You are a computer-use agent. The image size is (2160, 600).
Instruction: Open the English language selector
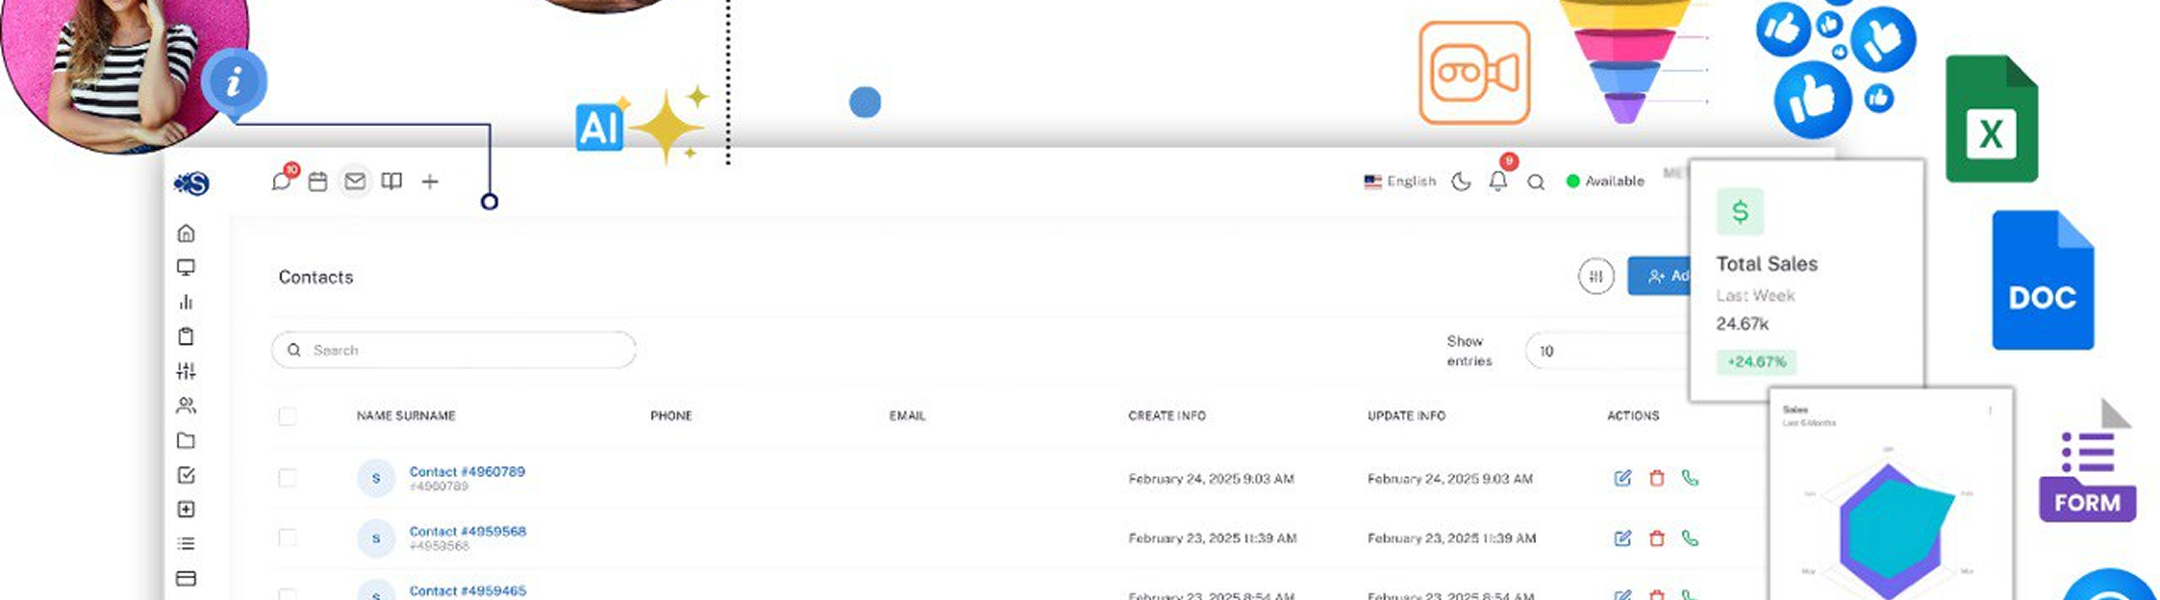point(1400,181)
